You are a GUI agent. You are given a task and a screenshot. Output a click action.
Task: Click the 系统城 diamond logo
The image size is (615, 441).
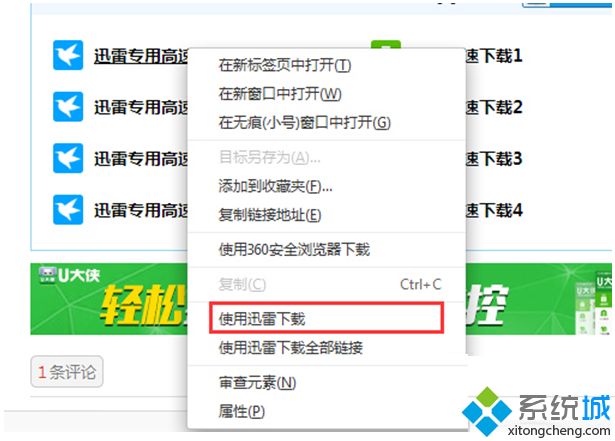click(487, 411)
